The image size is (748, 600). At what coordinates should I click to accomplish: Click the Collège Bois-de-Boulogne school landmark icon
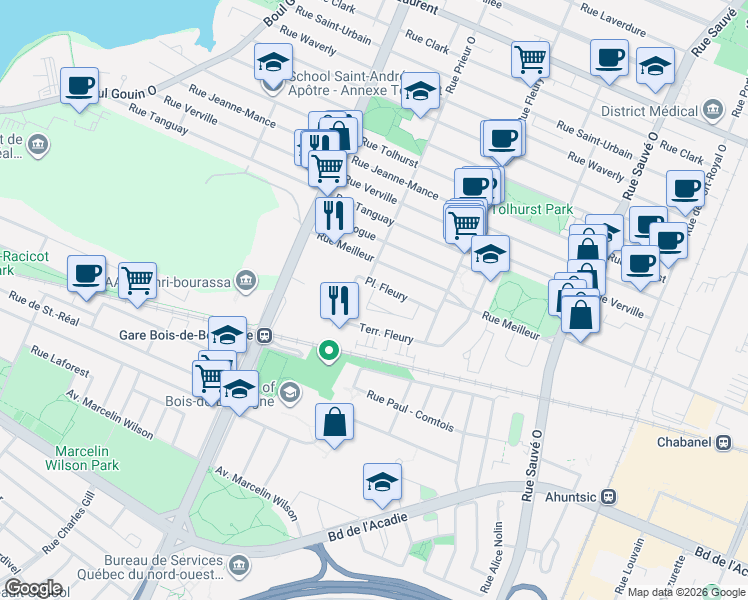tap(291, 393)
